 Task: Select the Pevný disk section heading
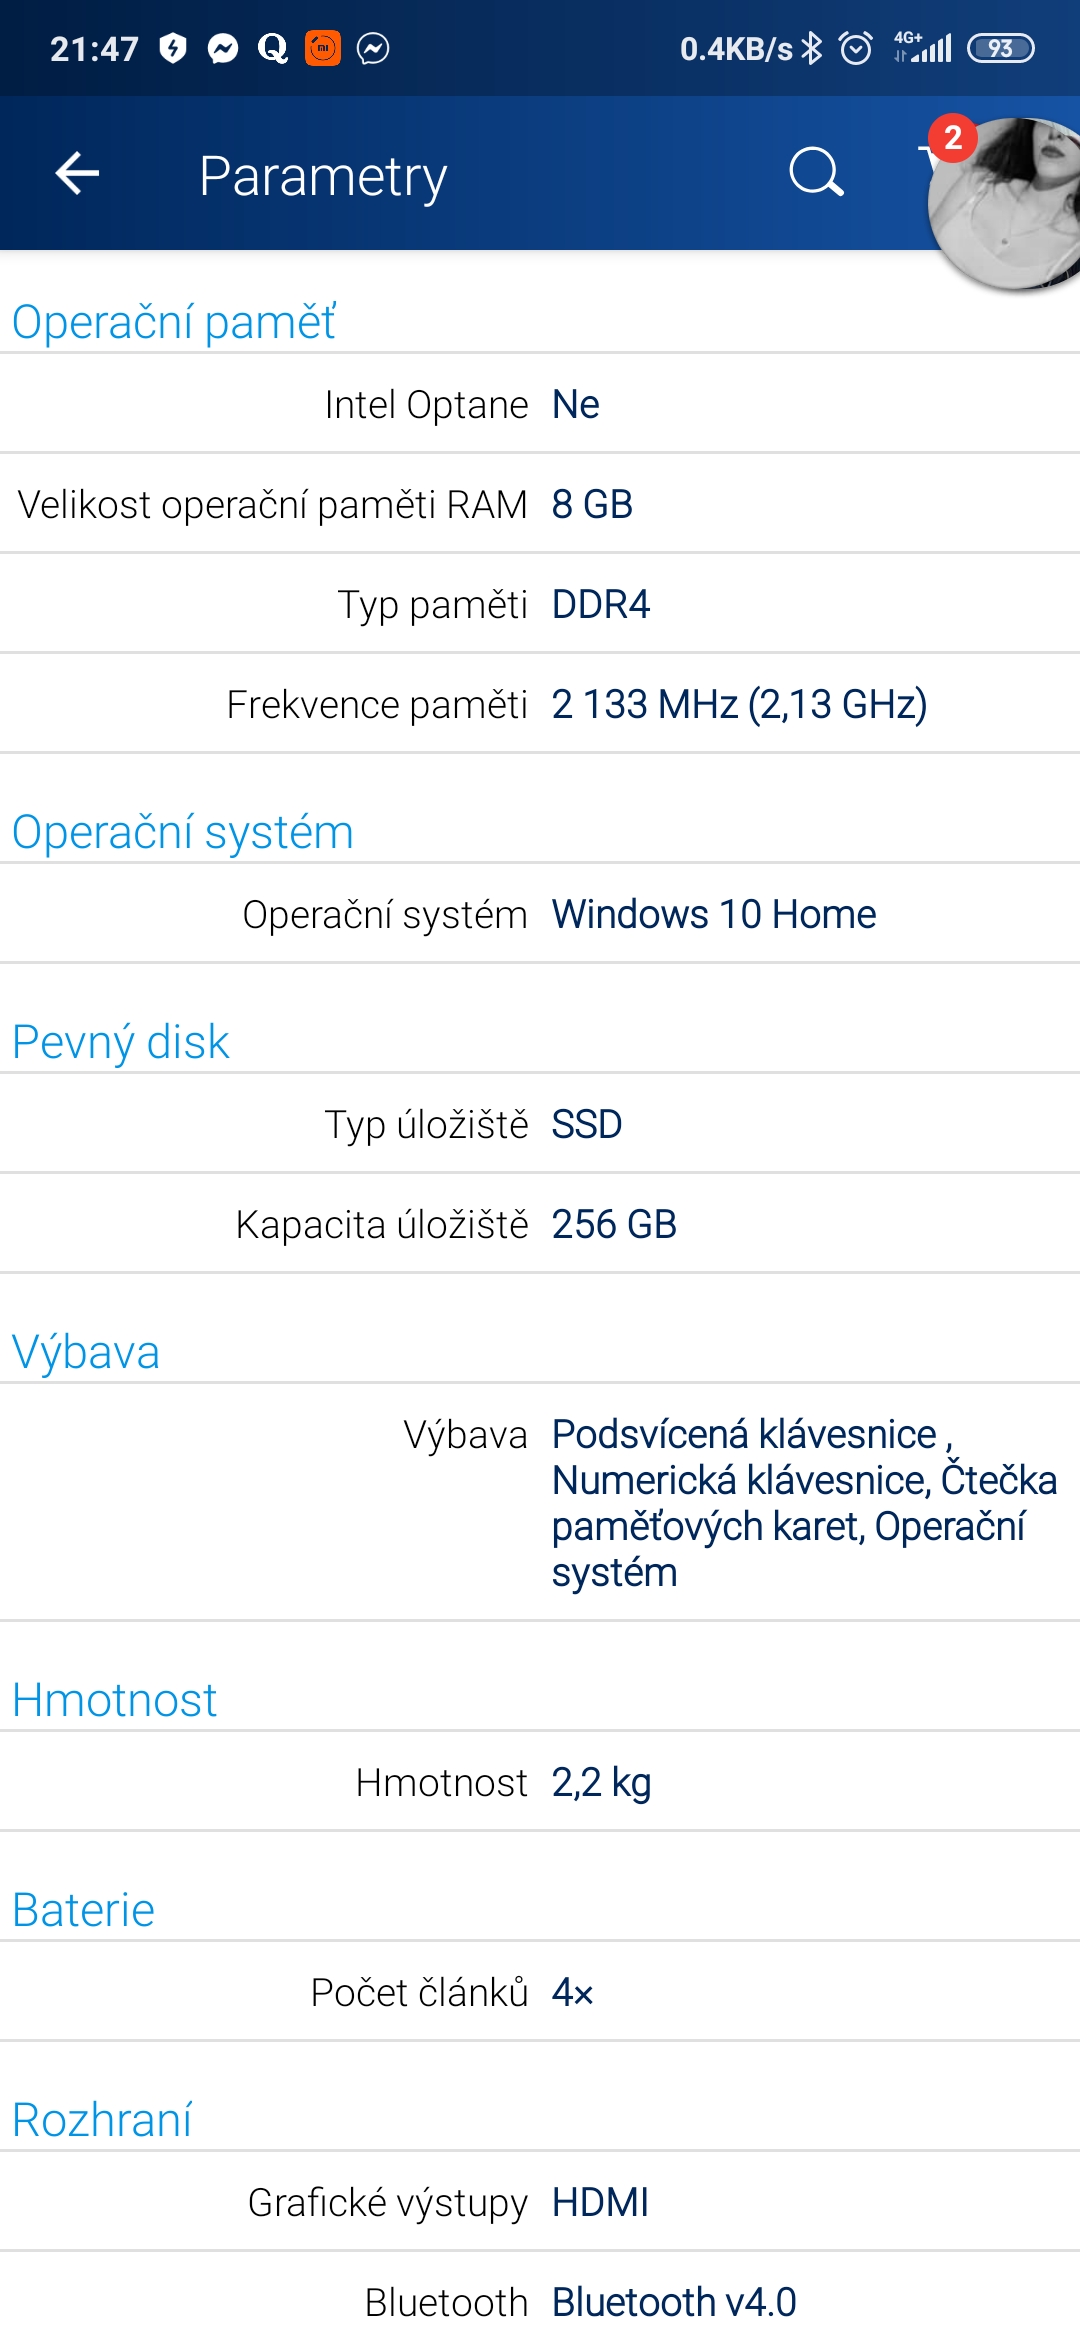[x=121, y=1042]
